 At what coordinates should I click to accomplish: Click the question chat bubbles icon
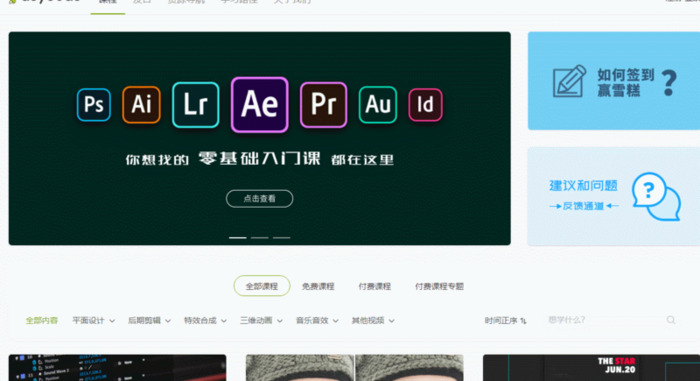pyautogui.click(x=656, y=197)
